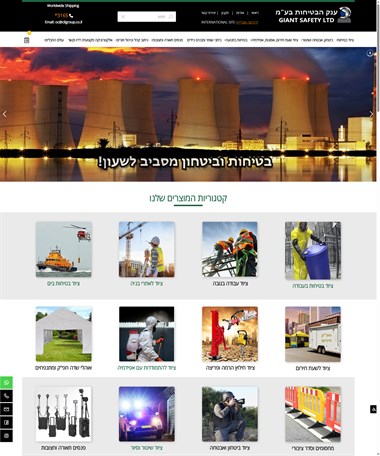The width and height of the screenshot is (380, 456).
Task: Click the email envelope side button
Action: [x=6, y=409]
